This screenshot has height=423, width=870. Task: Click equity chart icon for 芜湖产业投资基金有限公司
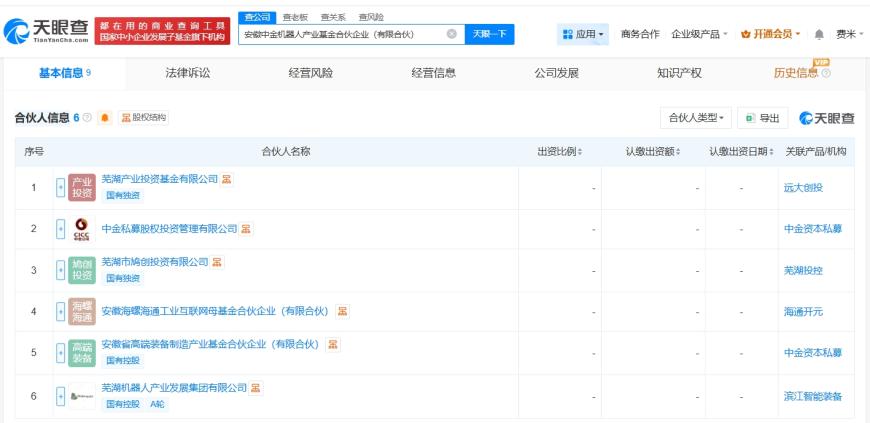226,179
